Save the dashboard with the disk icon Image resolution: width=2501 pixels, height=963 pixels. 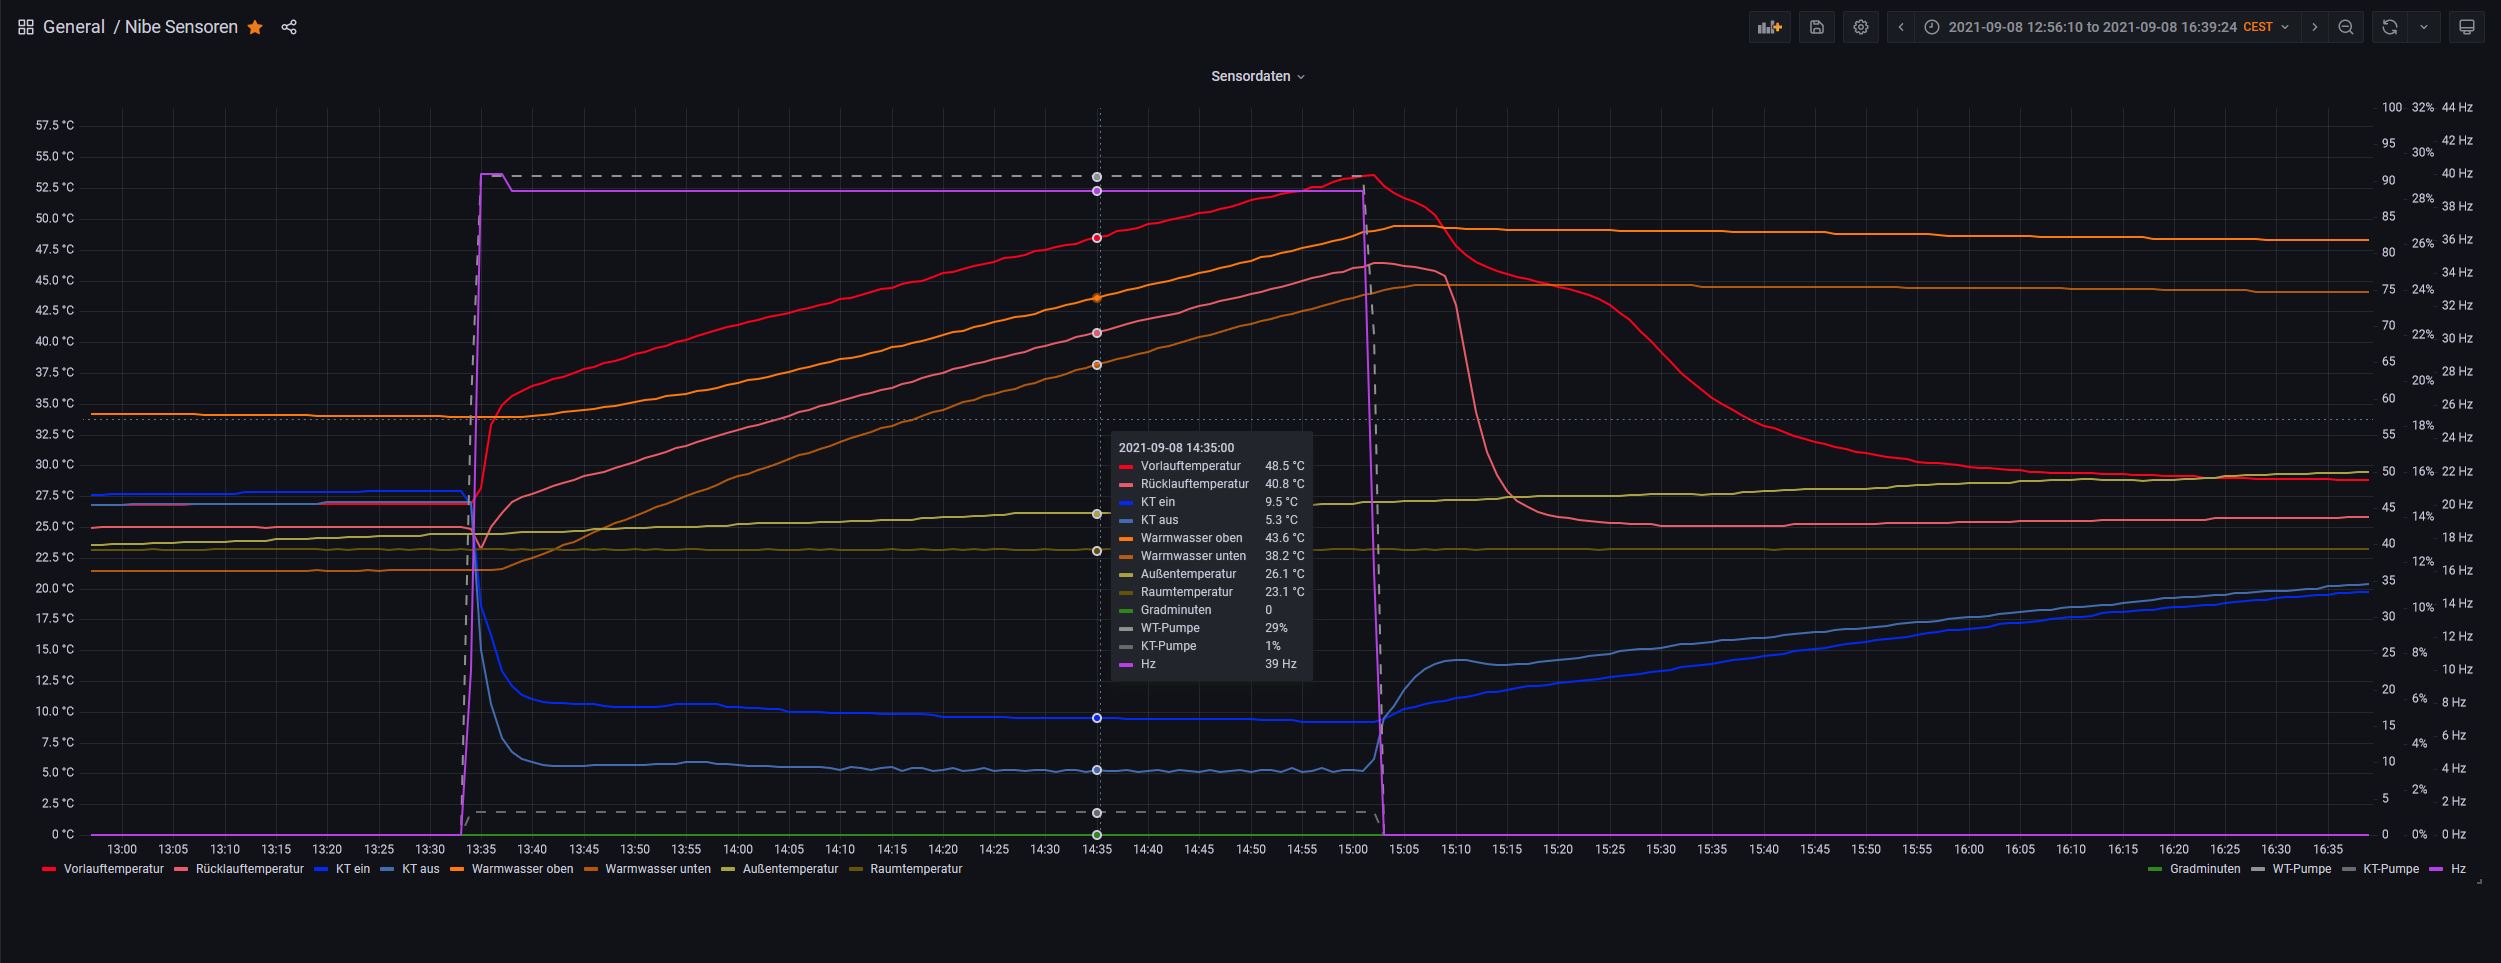[1816, 27]
